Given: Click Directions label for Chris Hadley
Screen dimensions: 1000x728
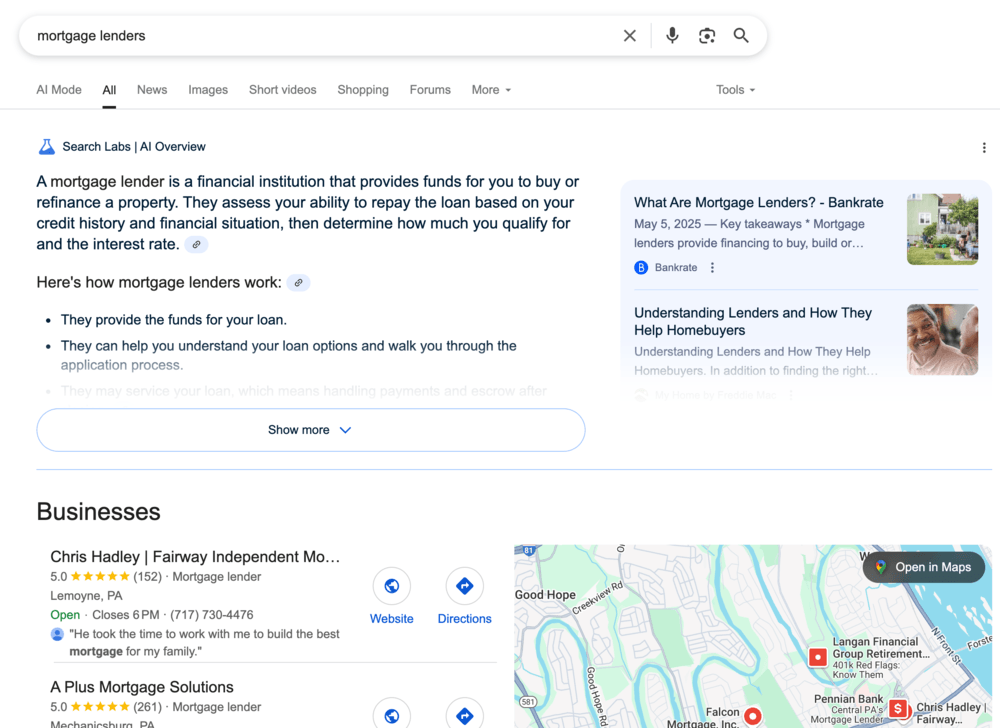Looking at the screenshot, I should coord(464,619).
